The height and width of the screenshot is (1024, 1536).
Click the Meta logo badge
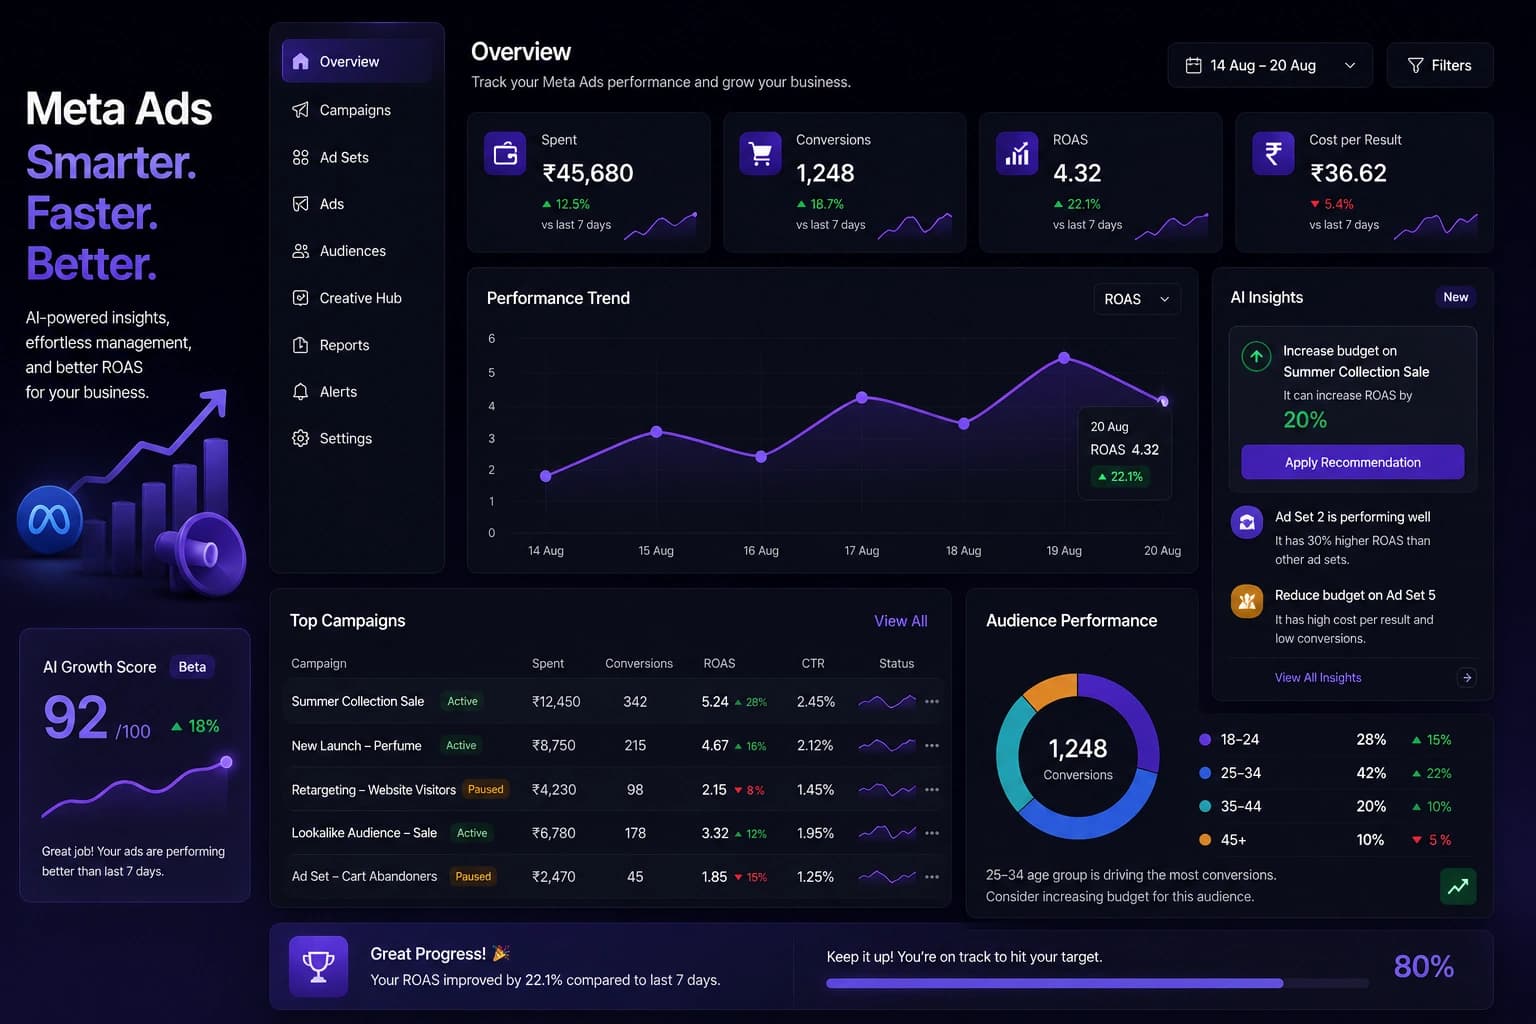(49, 520)
